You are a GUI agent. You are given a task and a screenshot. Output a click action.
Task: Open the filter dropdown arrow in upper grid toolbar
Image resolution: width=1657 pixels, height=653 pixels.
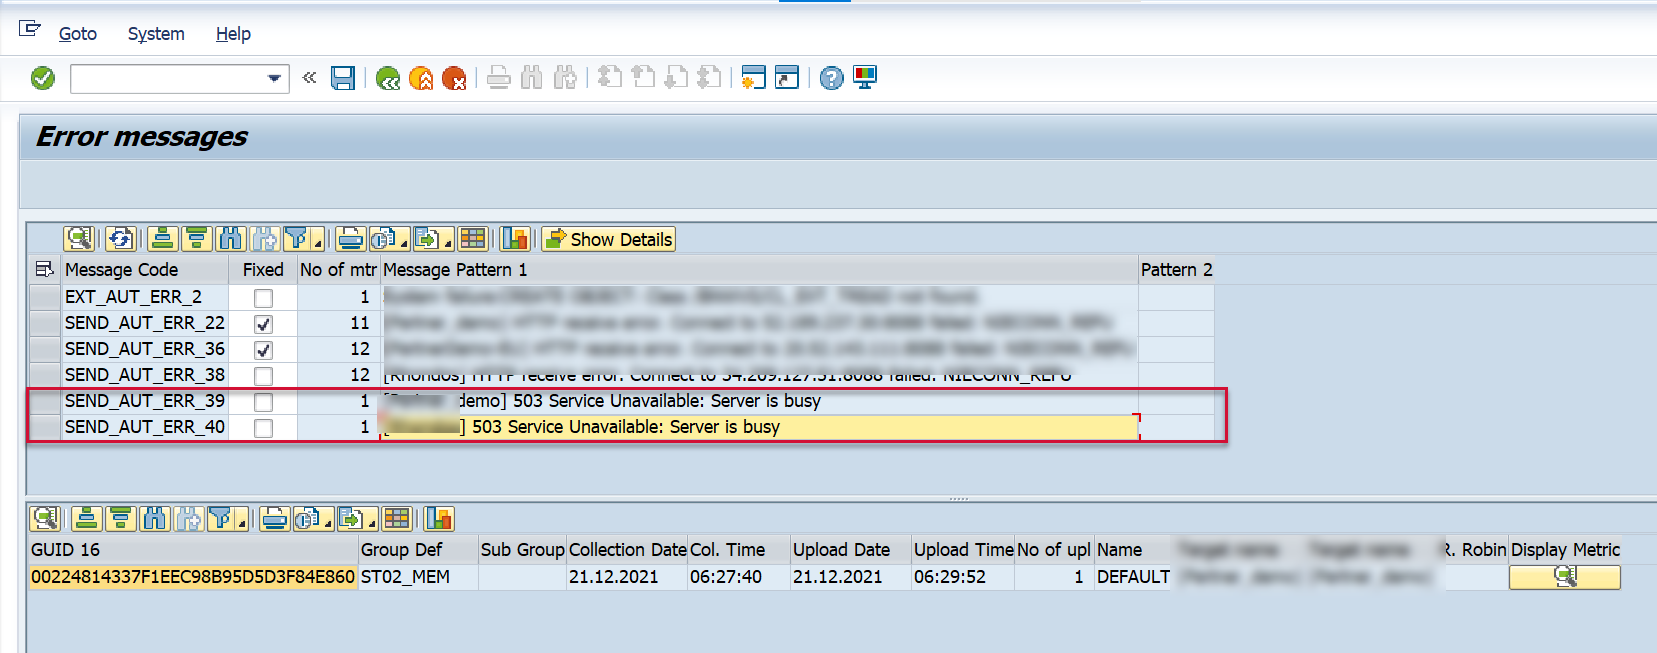318,242
